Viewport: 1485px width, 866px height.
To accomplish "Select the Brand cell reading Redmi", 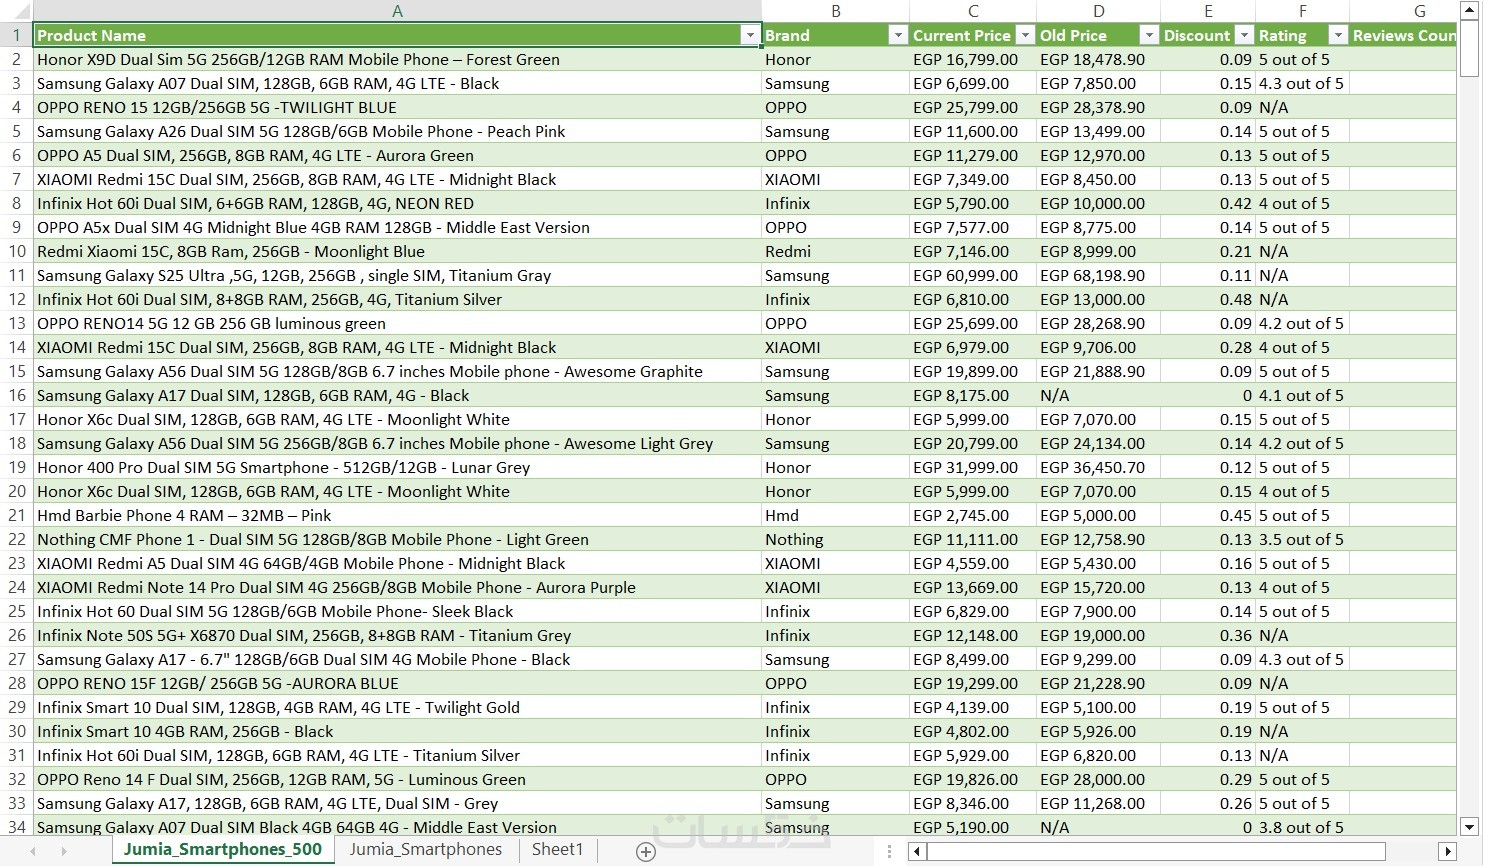I will tap(835, 251).
